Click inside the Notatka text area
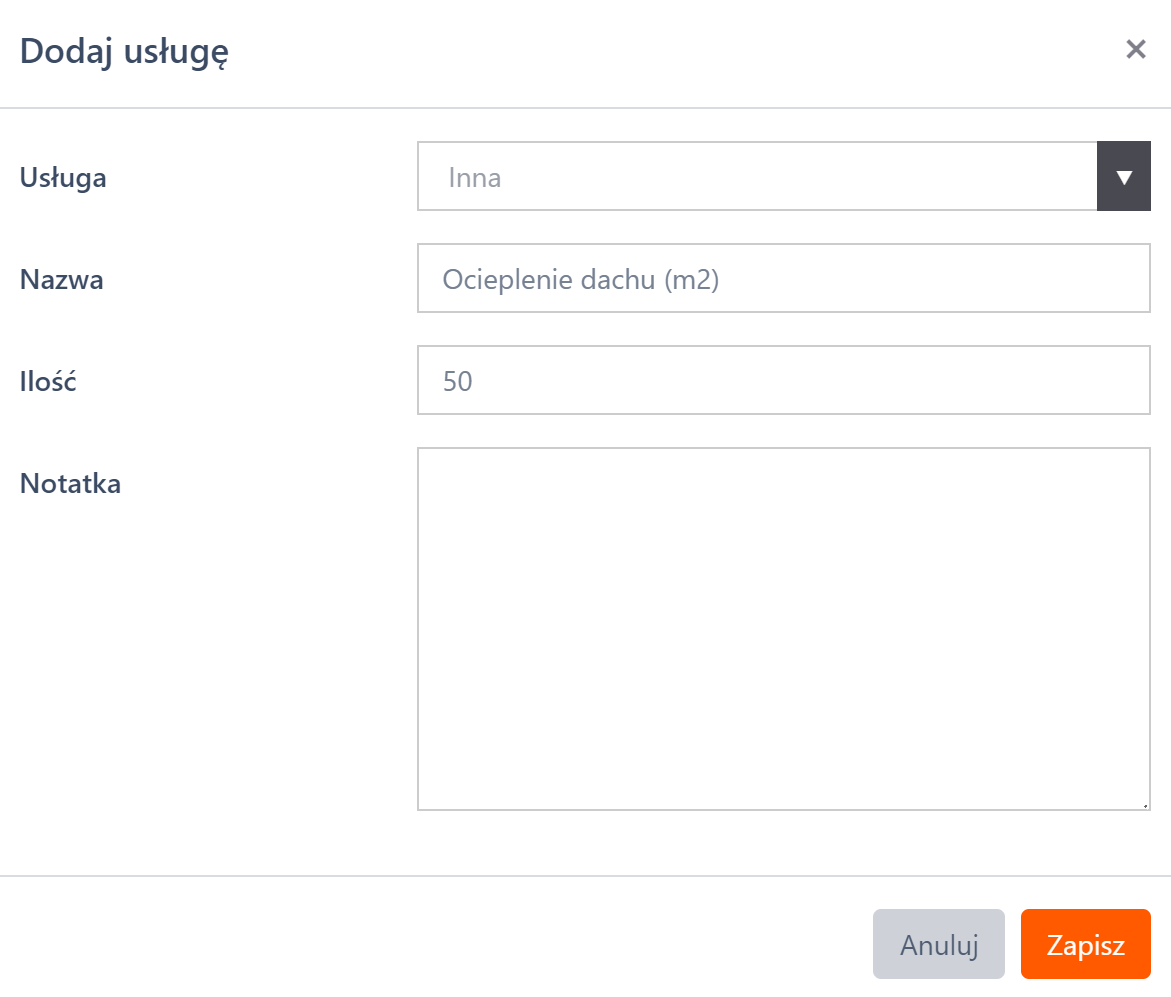The height and width of the screenshot is (997, 1171). [x=783, y=628]
